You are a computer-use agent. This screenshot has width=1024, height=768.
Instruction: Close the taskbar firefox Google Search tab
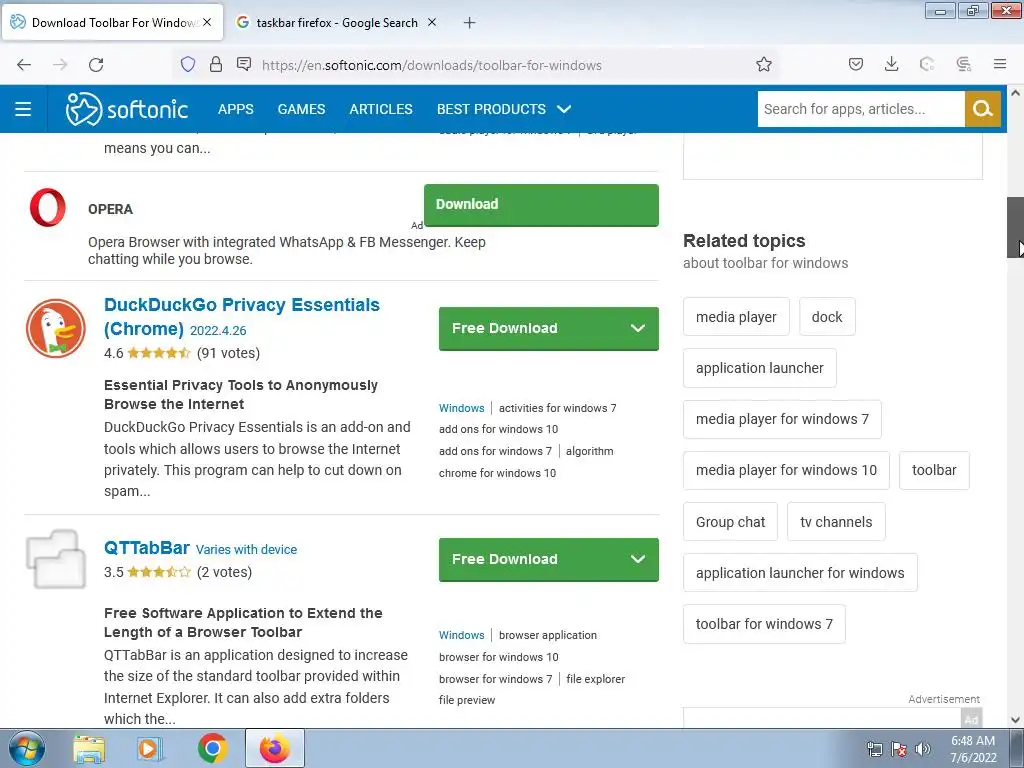432,22
